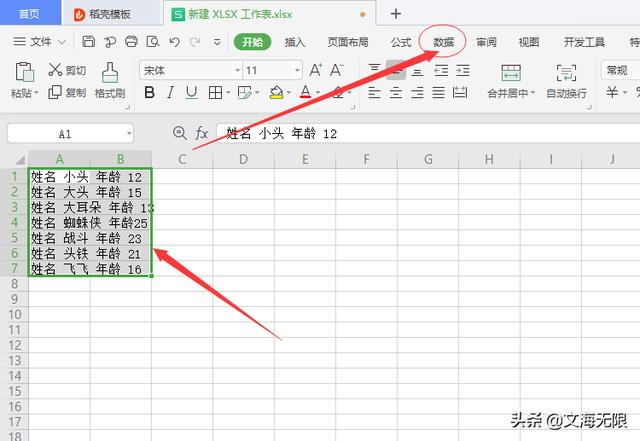Toggle Center horizontal alignment

(396, 93)
